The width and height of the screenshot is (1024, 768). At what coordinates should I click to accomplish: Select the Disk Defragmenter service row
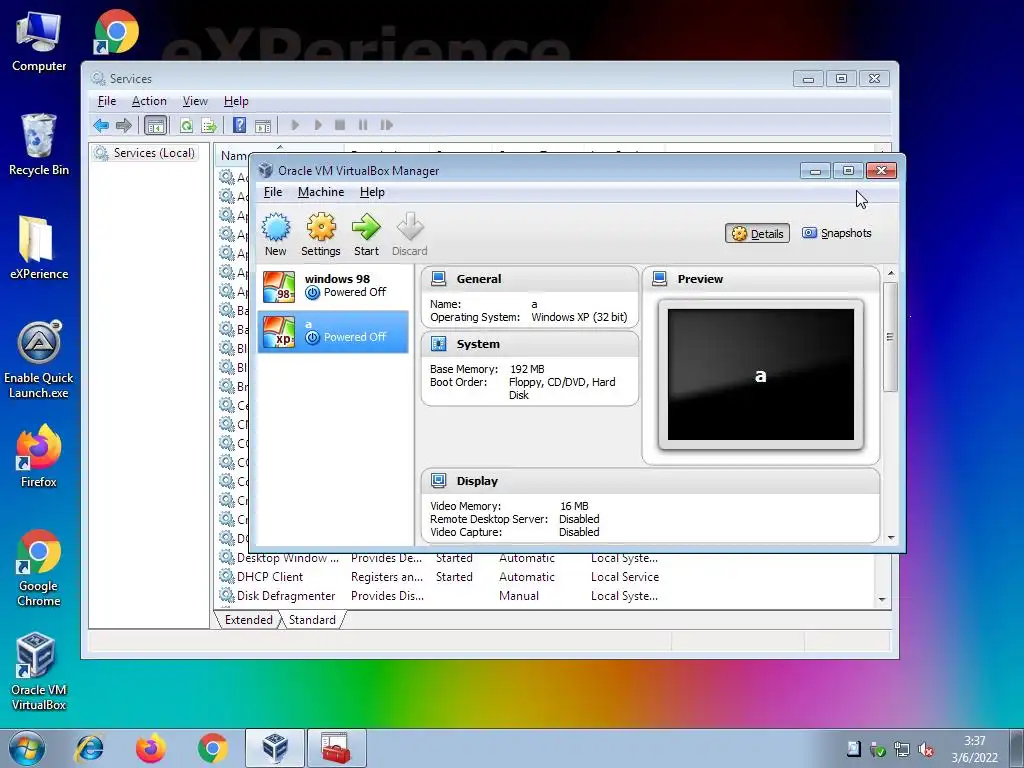pos(439,596)
